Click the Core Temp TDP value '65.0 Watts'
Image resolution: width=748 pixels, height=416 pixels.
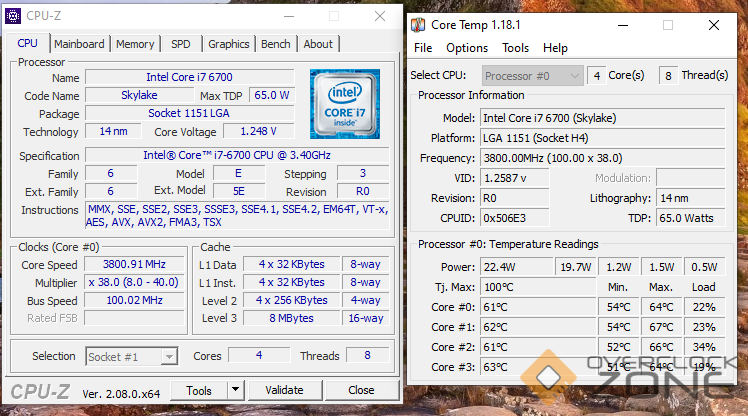[691, 218]
